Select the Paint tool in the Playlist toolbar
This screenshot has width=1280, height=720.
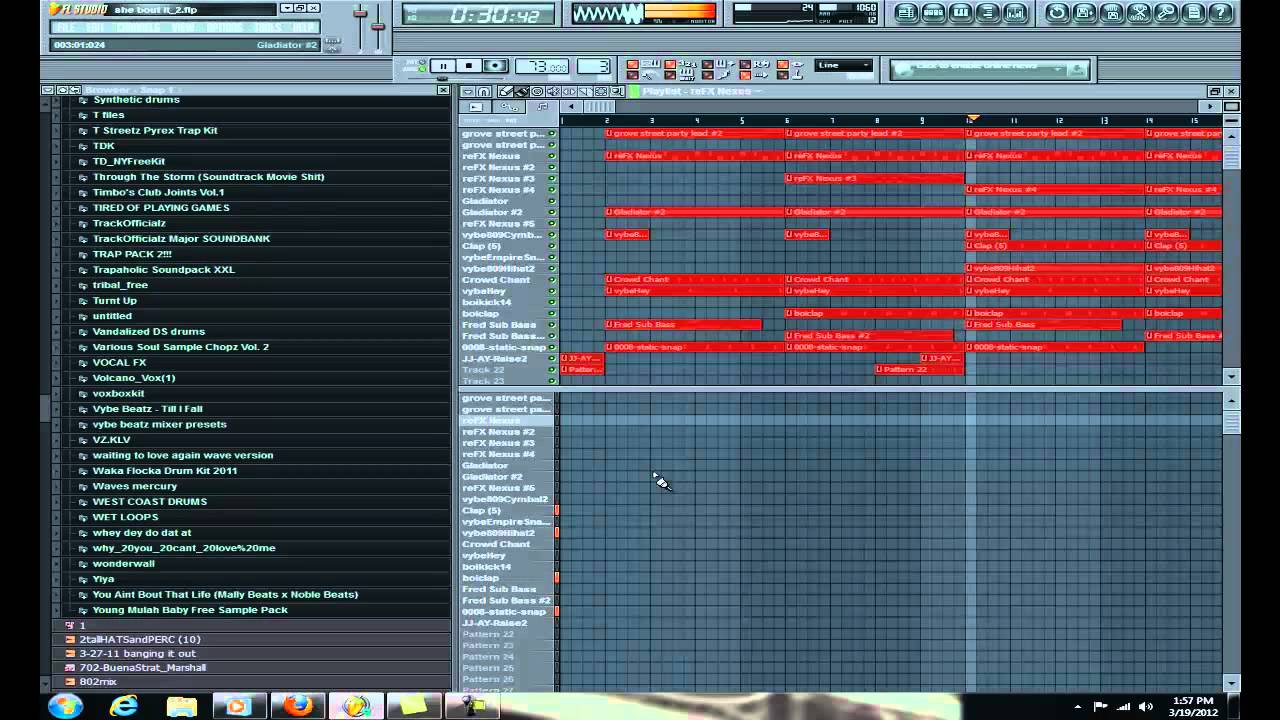point(522,92)
